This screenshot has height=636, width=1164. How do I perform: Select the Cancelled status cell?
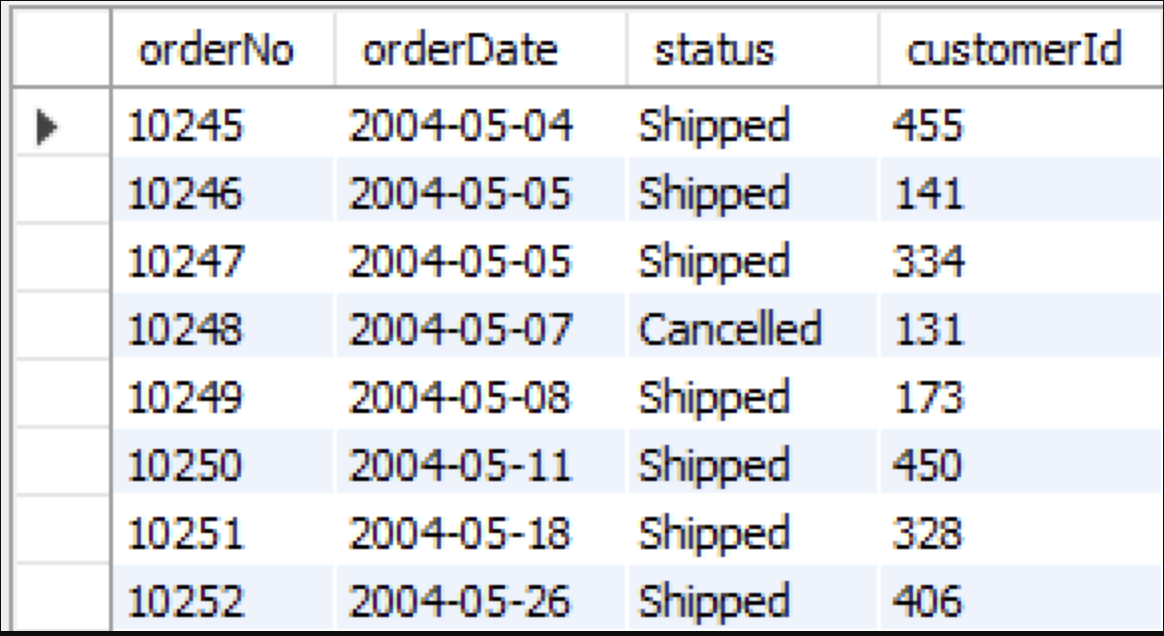pos(753,328)
